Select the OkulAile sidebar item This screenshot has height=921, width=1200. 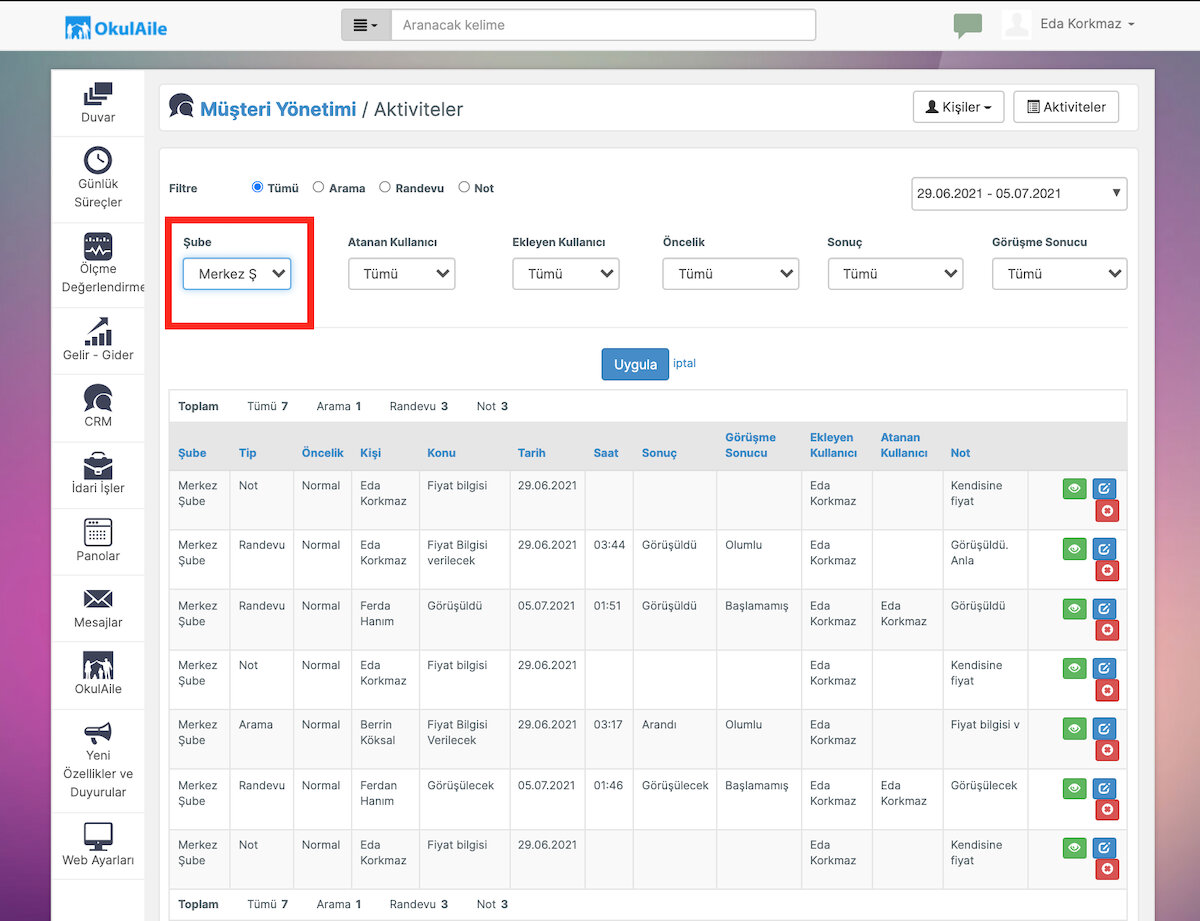98,675
